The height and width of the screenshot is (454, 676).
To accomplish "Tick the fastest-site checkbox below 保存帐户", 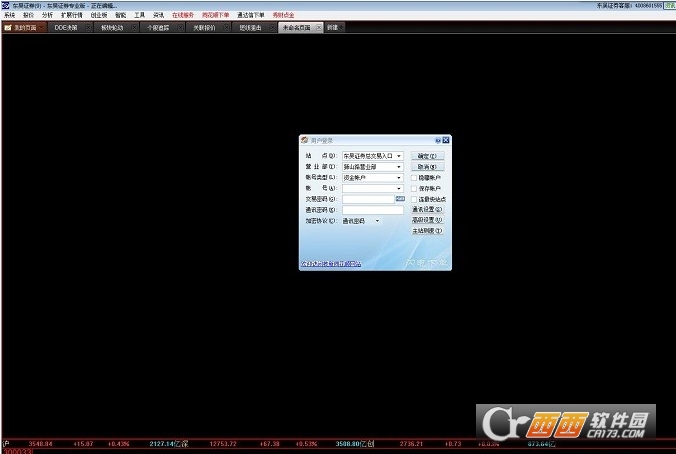I will coord(414,199).
